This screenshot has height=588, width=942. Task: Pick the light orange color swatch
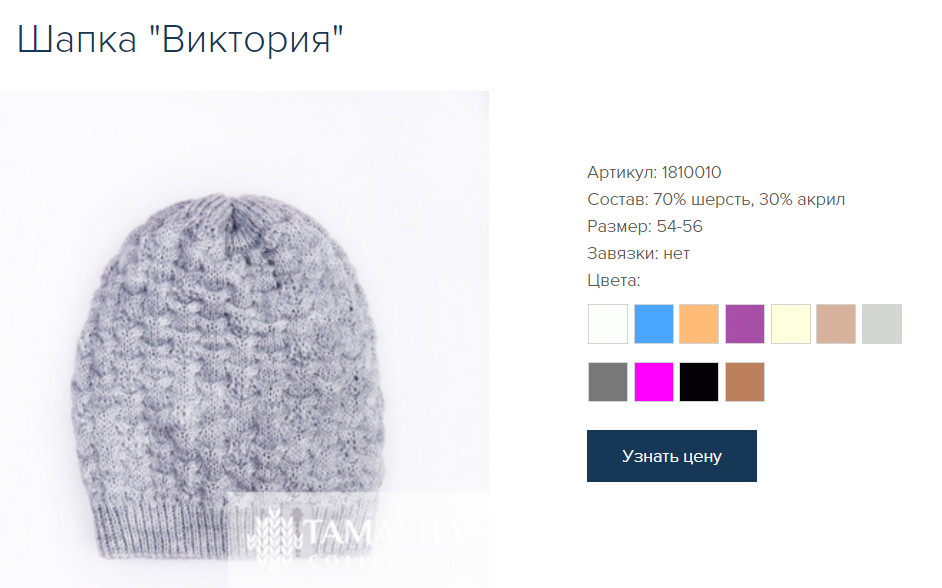pyautogui.click(x=699, y=324)
